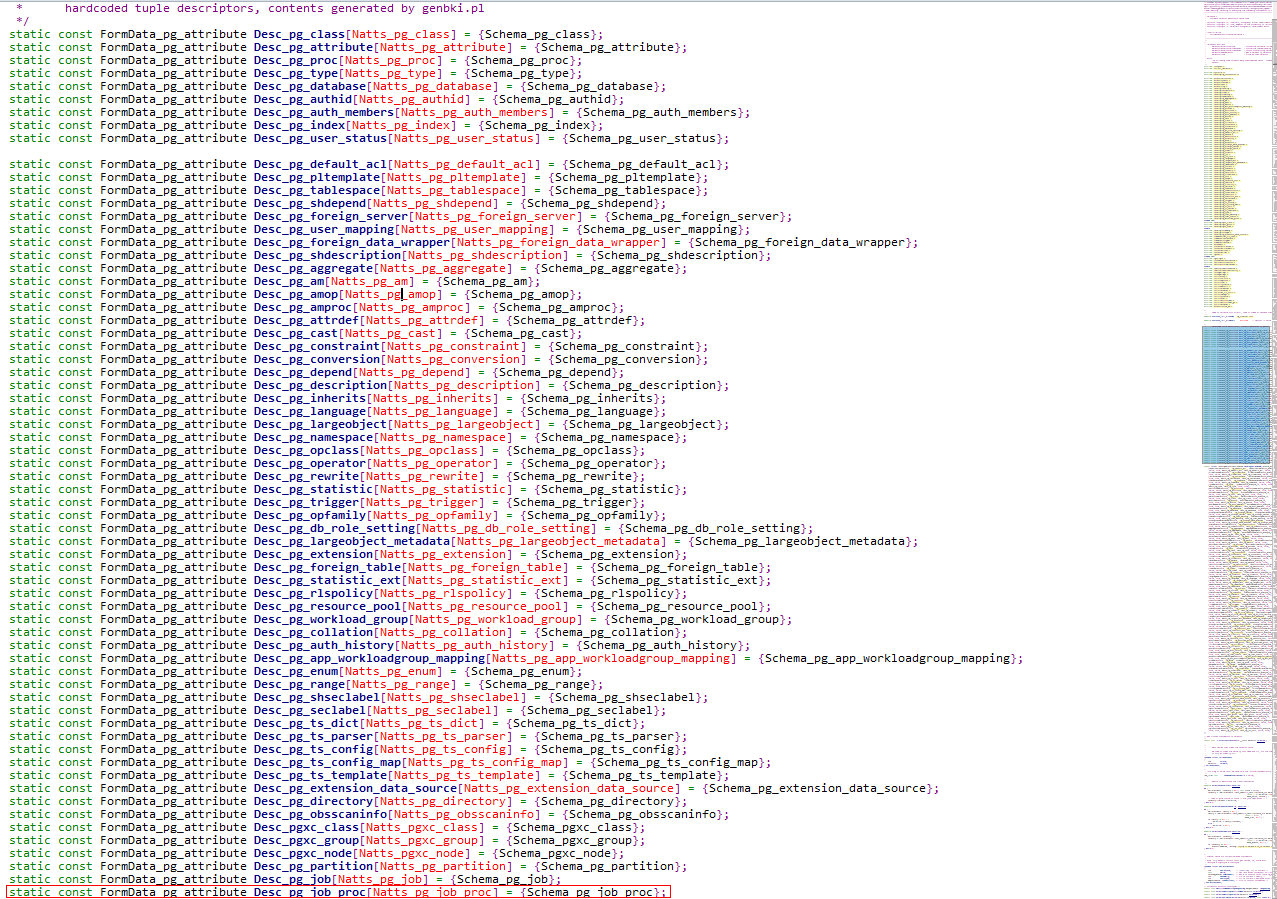Click Schema_pg_app_workloadgroup_mapping token
1277x899 pixels.
point(888,658)
